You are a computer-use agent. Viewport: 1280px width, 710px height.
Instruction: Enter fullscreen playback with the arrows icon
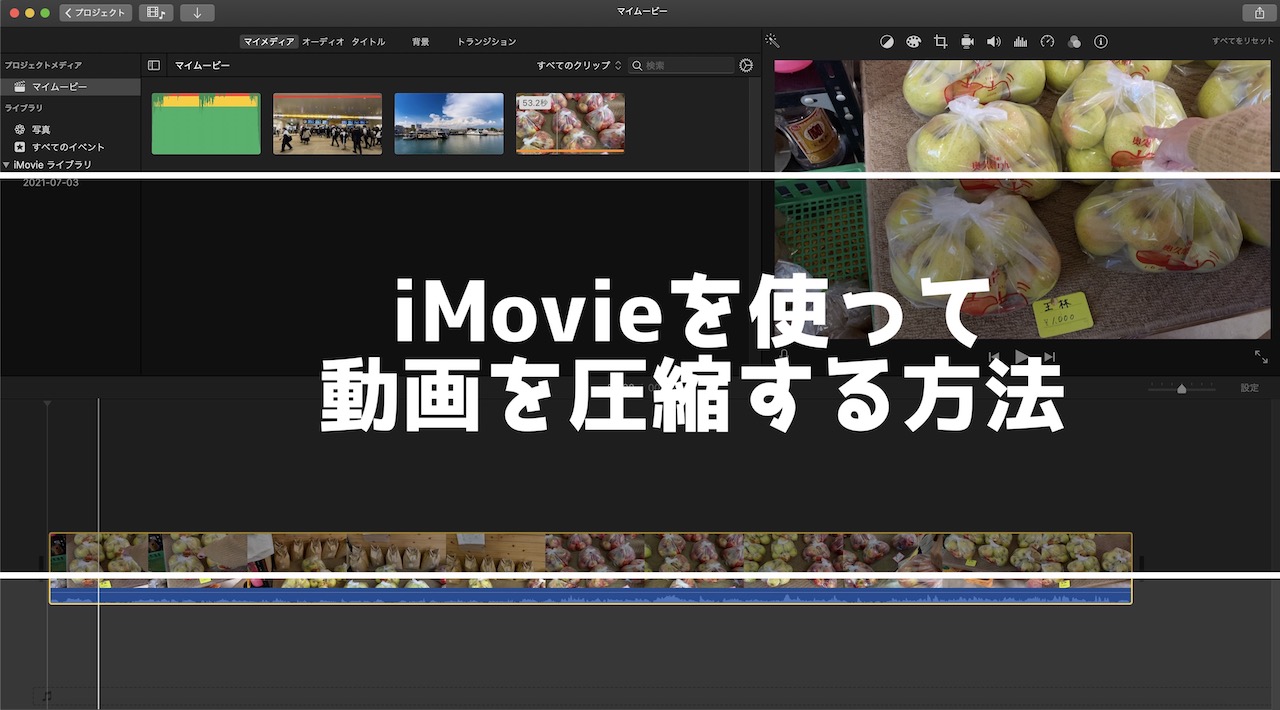click(1261, 357)
